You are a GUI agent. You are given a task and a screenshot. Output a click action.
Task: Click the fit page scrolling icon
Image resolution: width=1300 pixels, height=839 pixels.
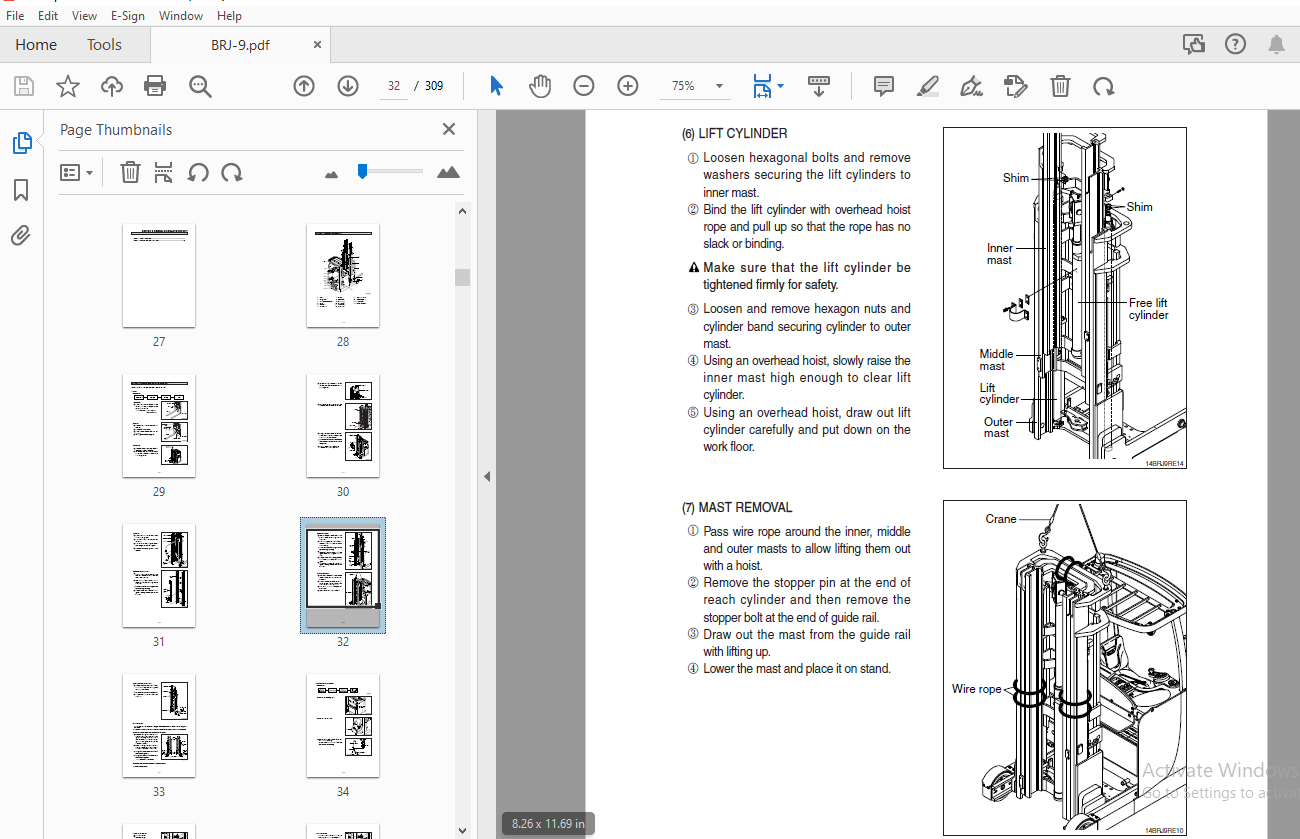[x=763, y=86]
